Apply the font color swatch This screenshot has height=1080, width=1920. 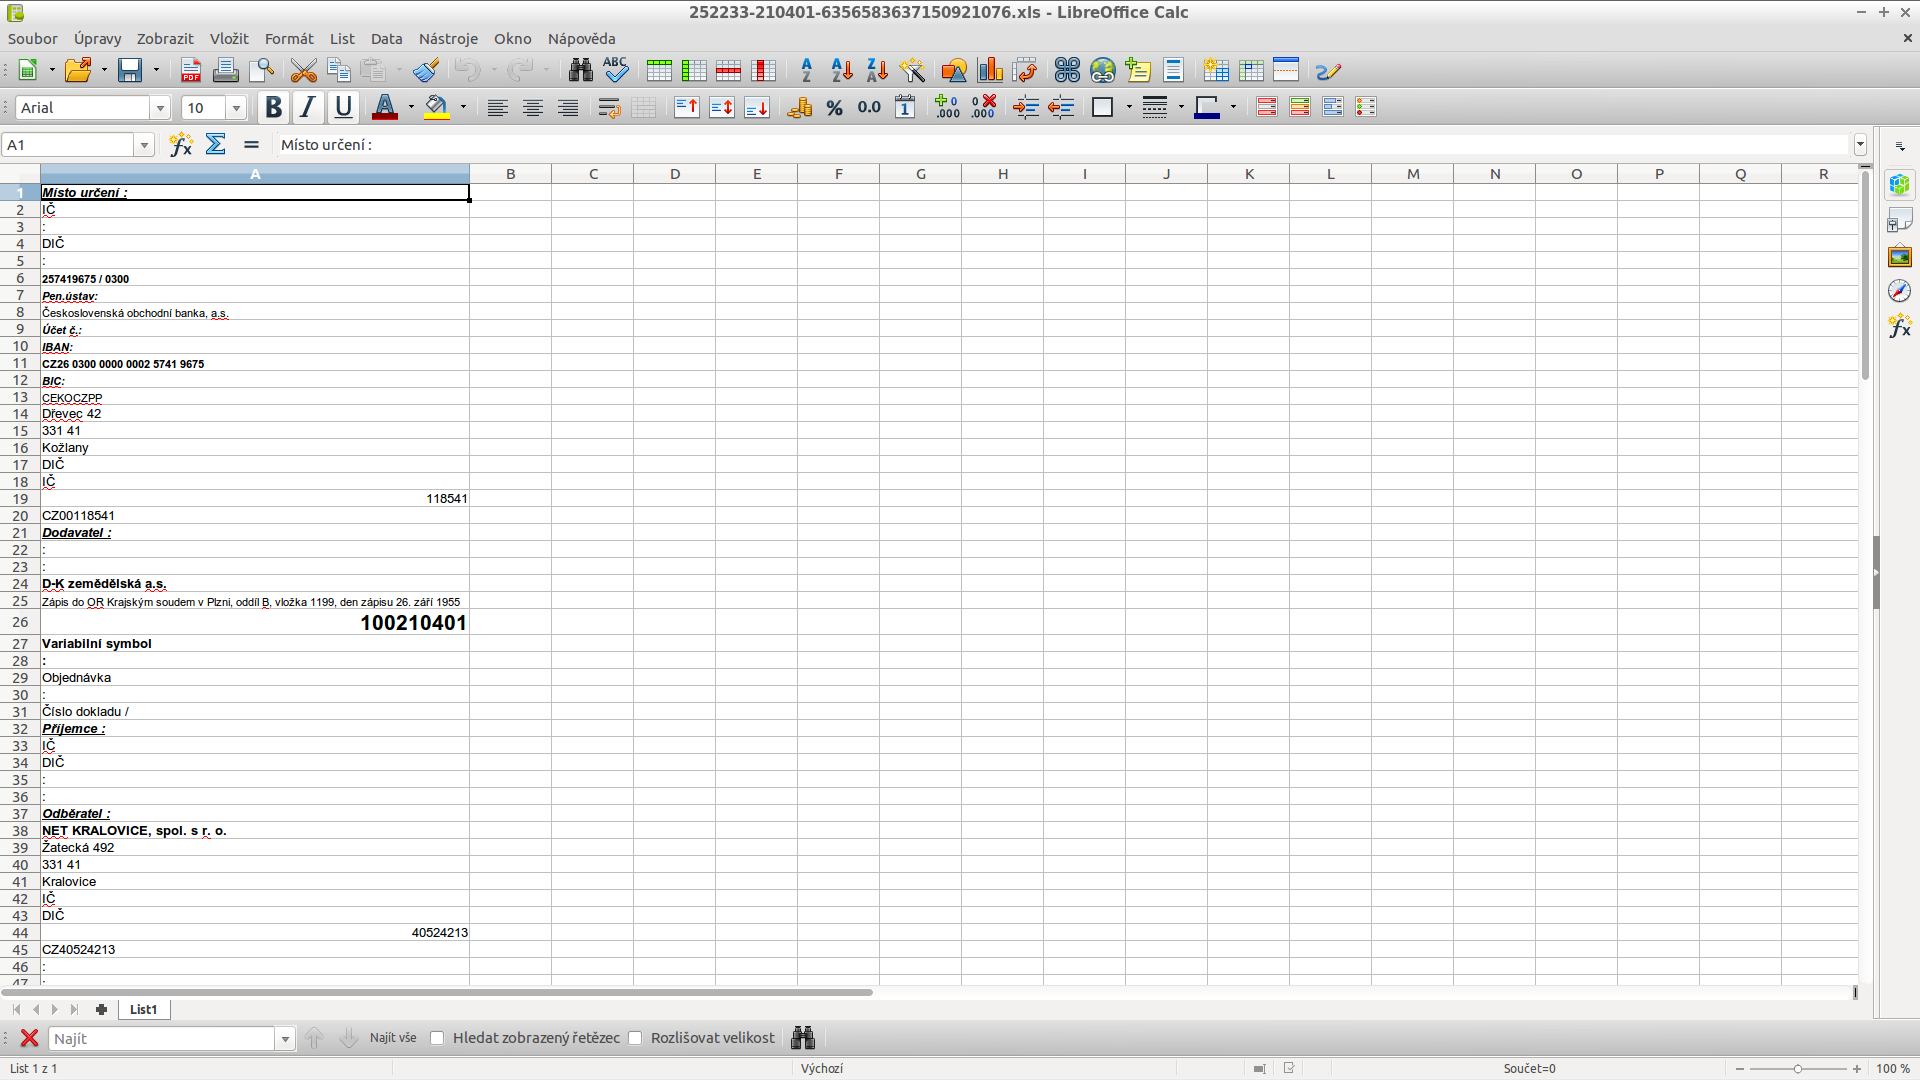tap(385, 107)
